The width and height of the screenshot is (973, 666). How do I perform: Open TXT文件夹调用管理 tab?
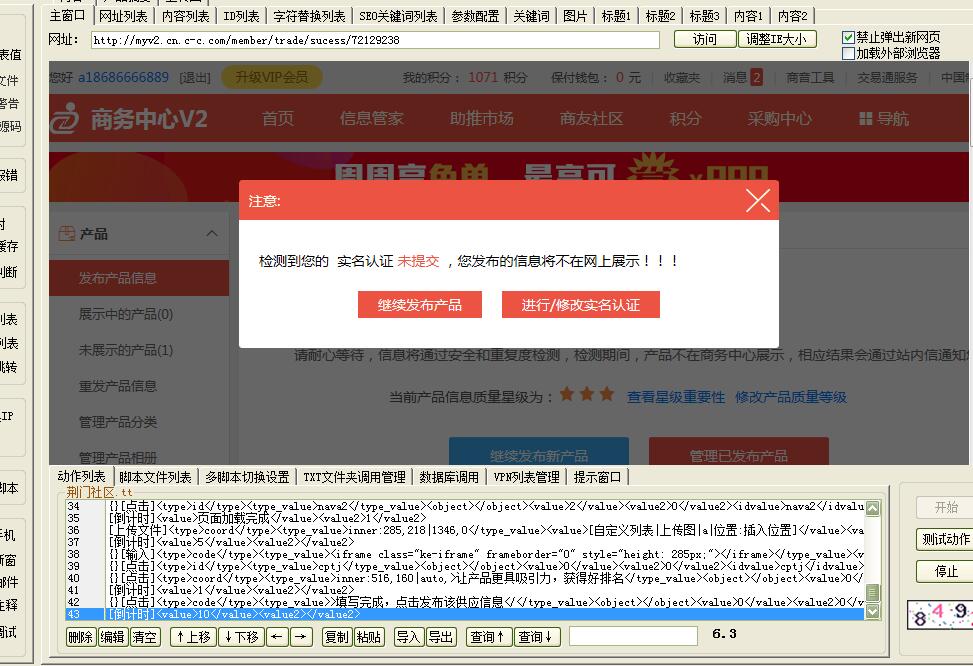coord(354,477)
